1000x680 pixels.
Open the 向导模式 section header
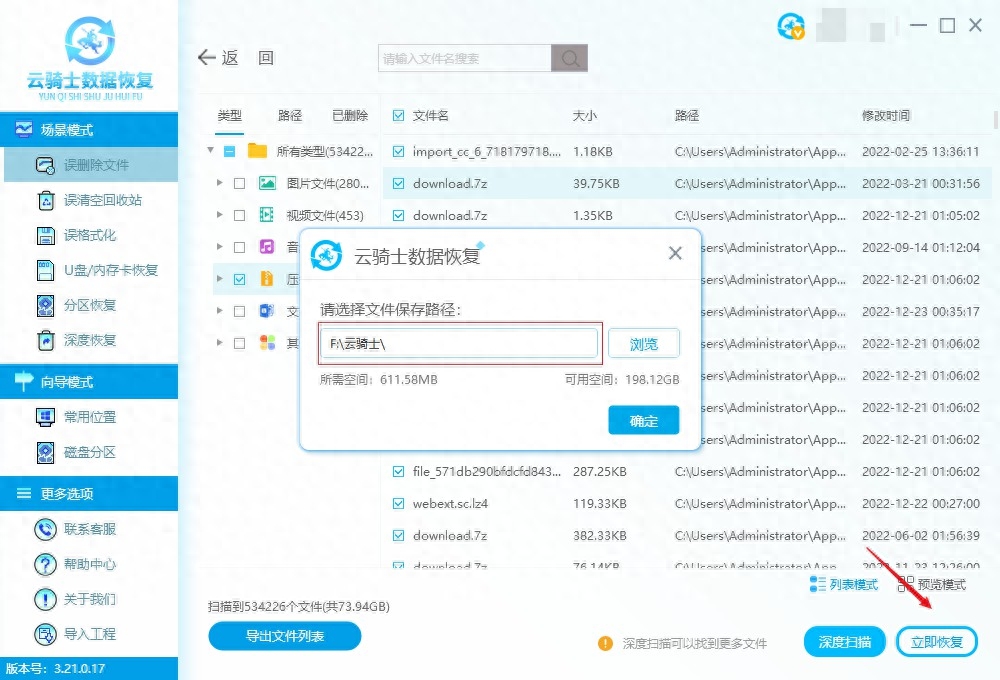[x=89, y=382]
